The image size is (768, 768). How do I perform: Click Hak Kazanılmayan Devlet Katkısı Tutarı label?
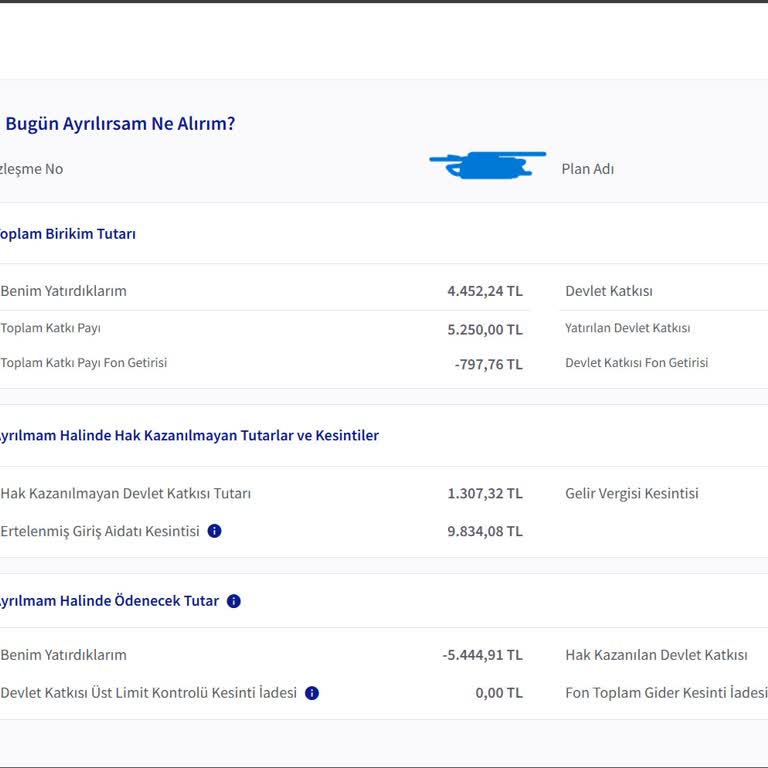pos(126,493)
